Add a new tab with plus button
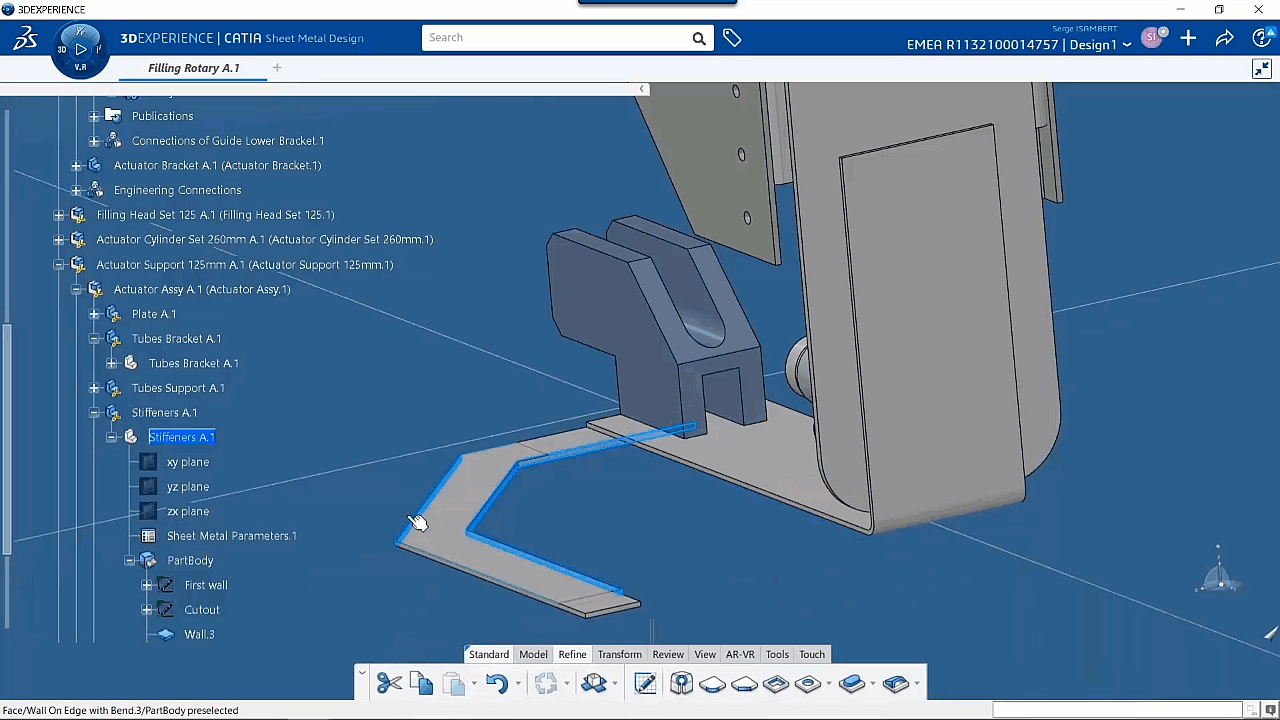 point(277,68)
